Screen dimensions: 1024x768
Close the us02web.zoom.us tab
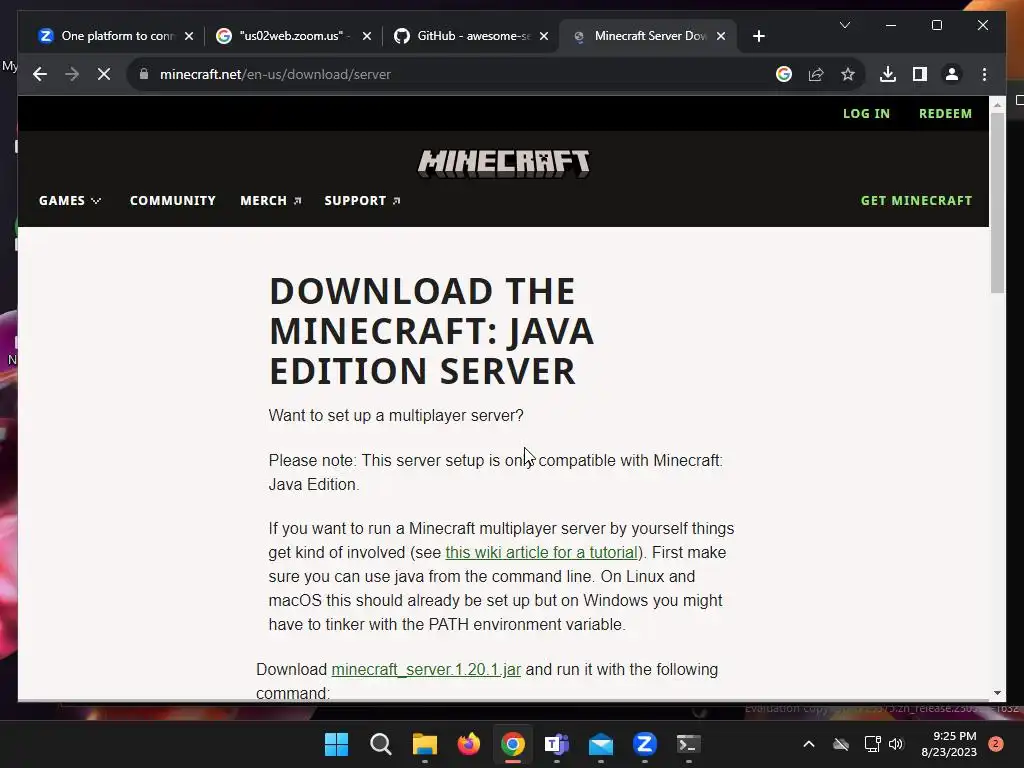[366, 36]
